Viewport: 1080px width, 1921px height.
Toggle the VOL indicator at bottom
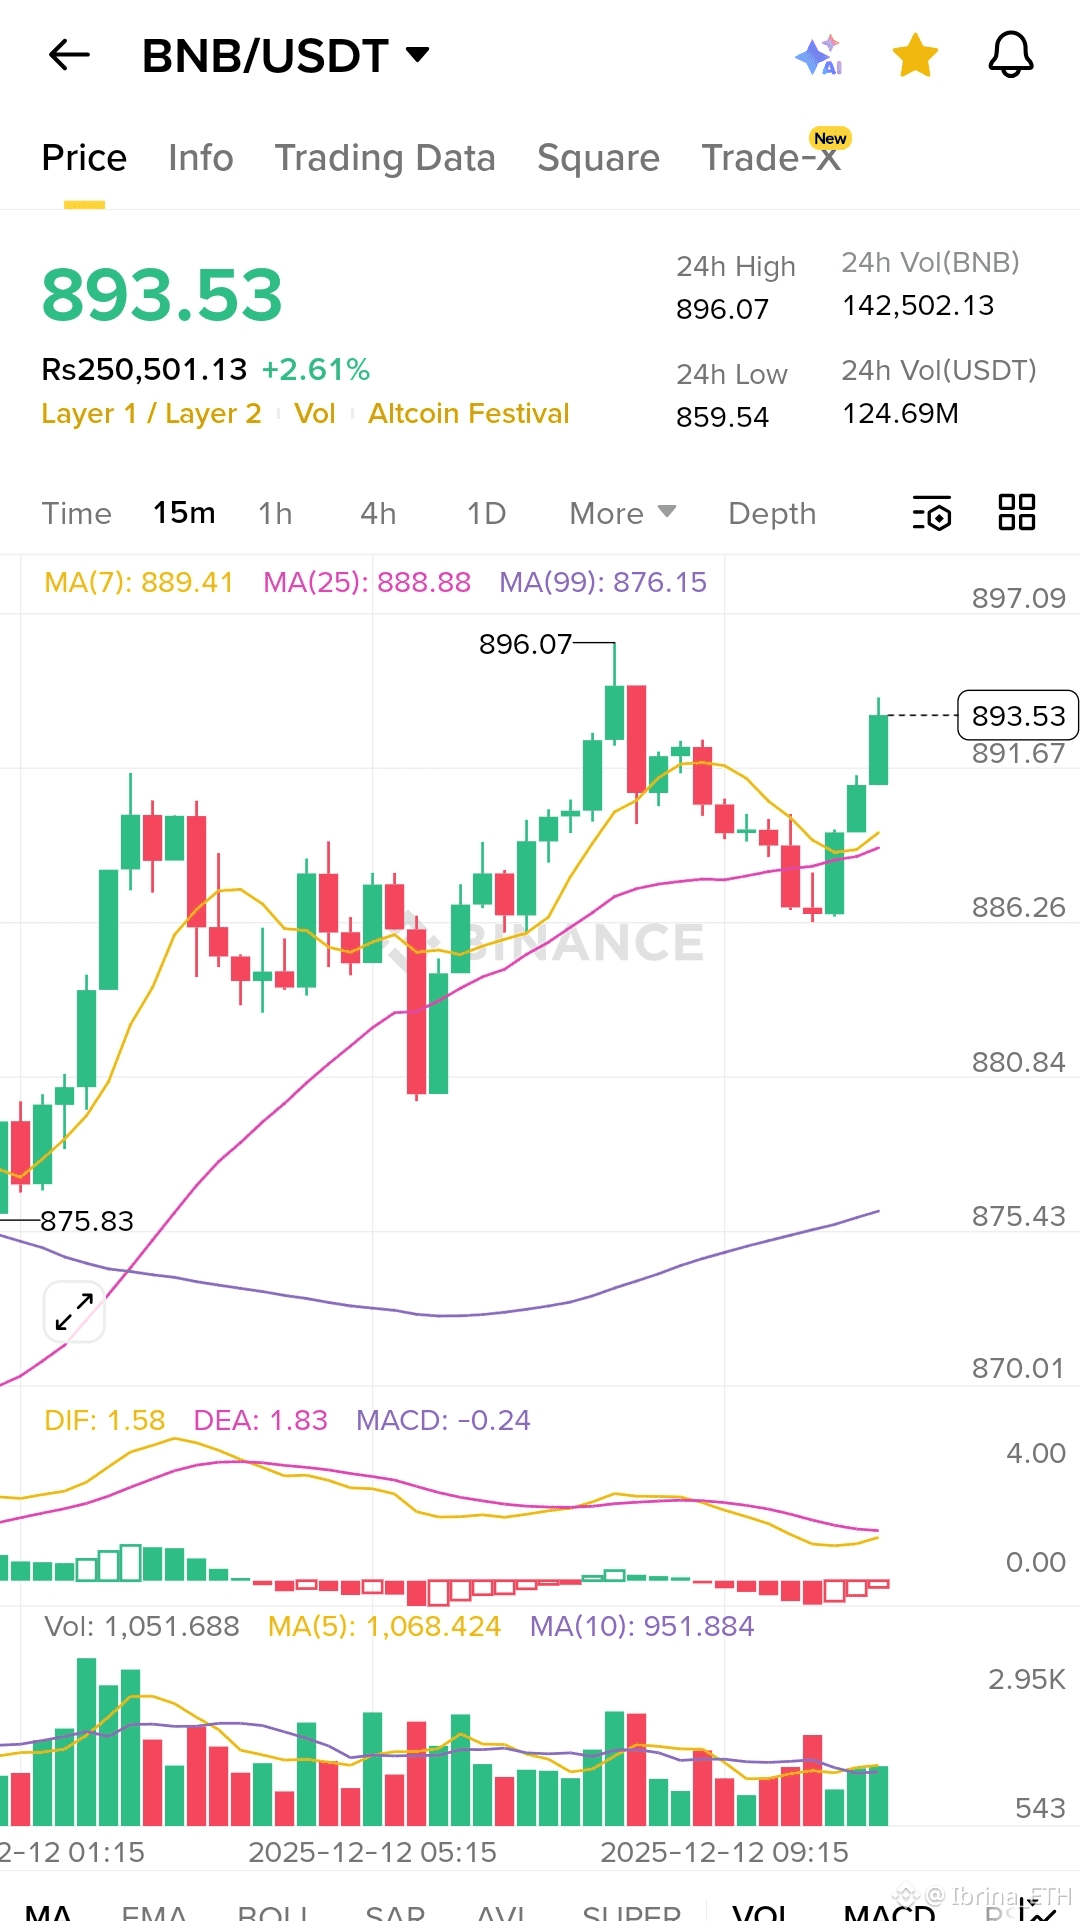760,1909
